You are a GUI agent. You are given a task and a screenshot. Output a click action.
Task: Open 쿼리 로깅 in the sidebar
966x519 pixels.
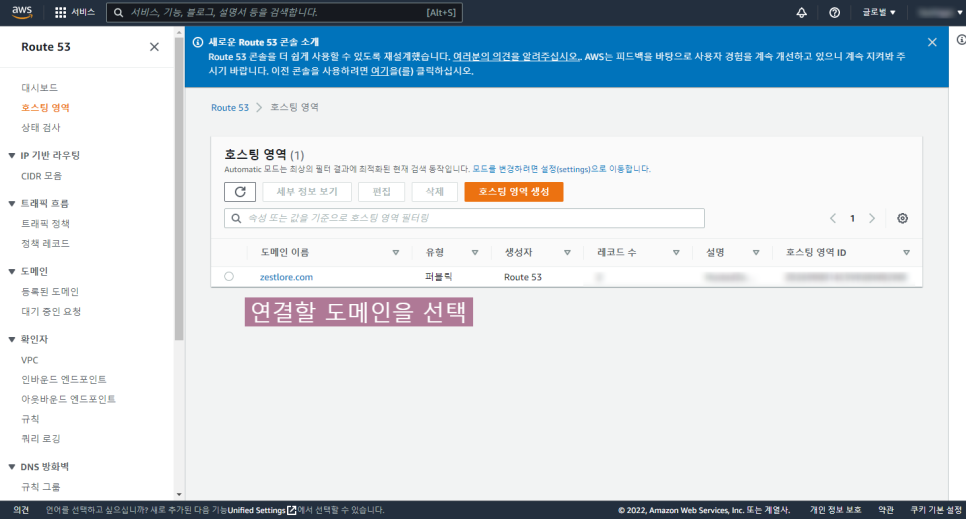pyautogui.click(x=41, y=439)
